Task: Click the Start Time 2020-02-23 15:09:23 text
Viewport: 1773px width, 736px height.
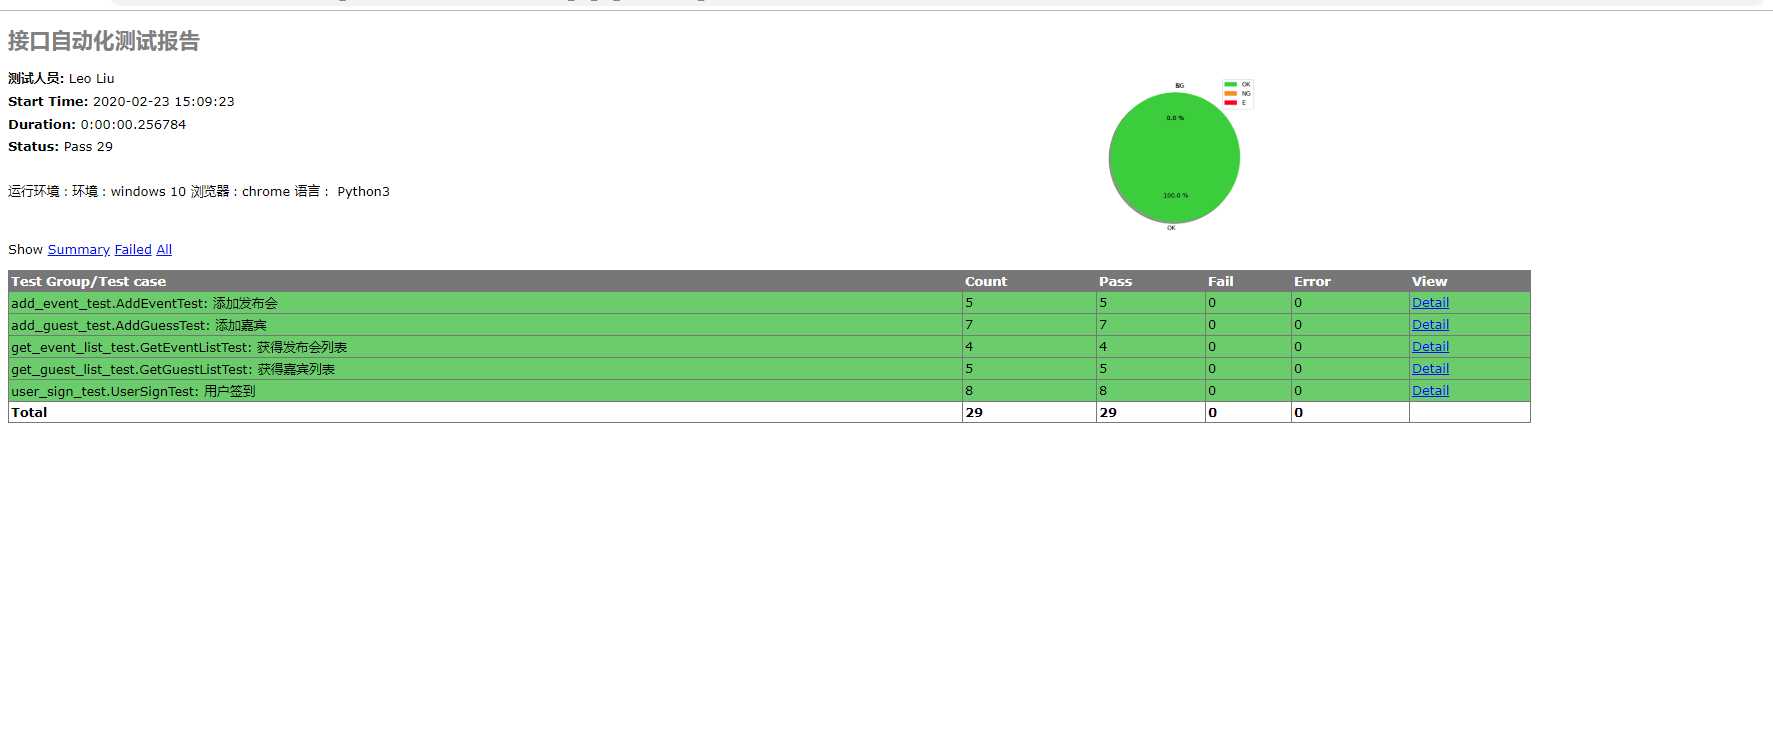Action: point(121,102)
